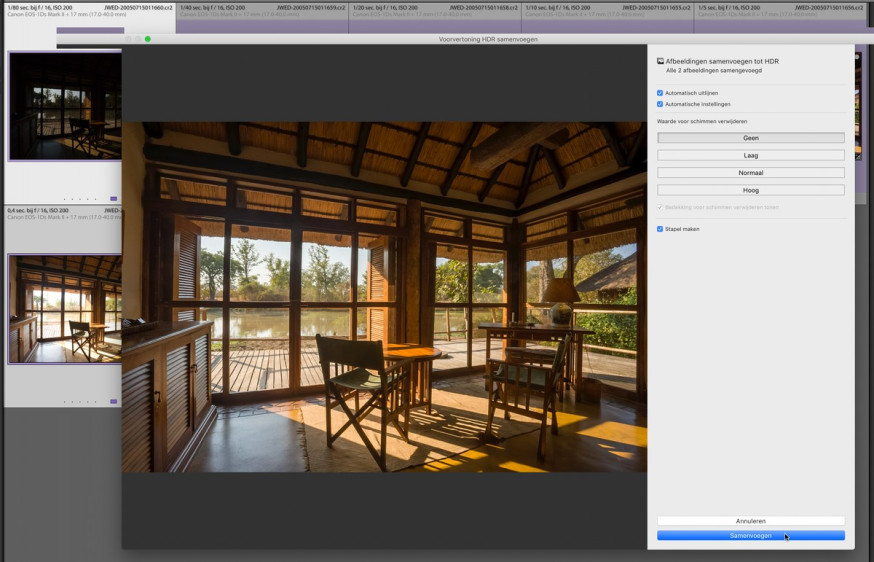Select the 'Laag' deghost amount
874x562 pixels.
(751, 156)
